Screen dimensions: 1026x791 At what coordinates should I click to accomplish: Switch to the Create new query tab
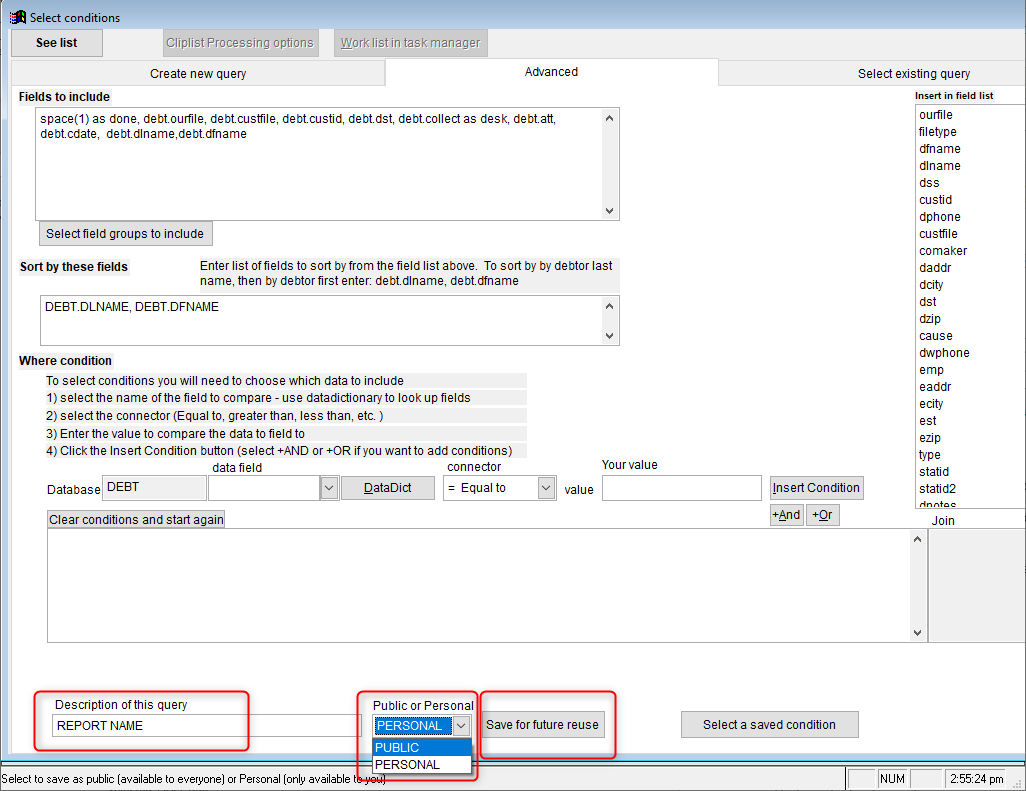click(198, 73)
